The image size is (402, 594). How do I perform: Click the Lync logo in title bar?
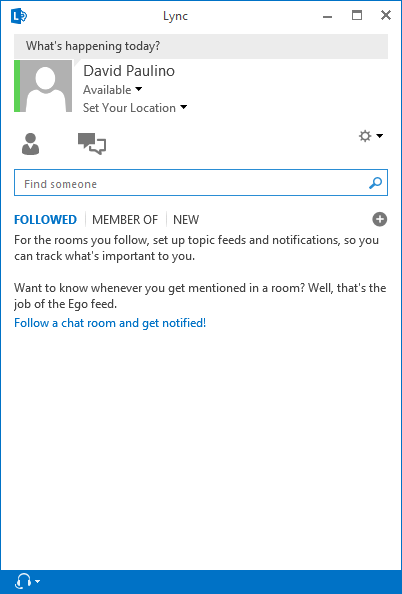pos(19,16)
